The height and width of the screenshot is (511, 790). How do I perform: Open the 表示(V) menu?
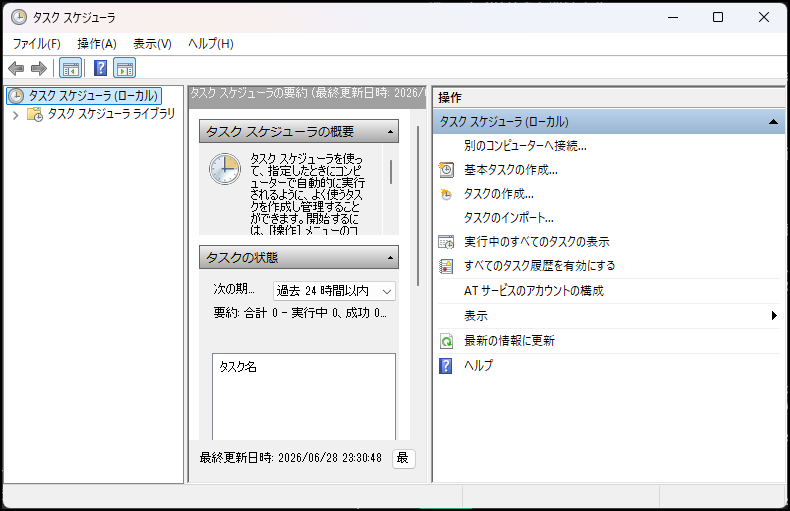pyautogui.click(x=152, y=44)
